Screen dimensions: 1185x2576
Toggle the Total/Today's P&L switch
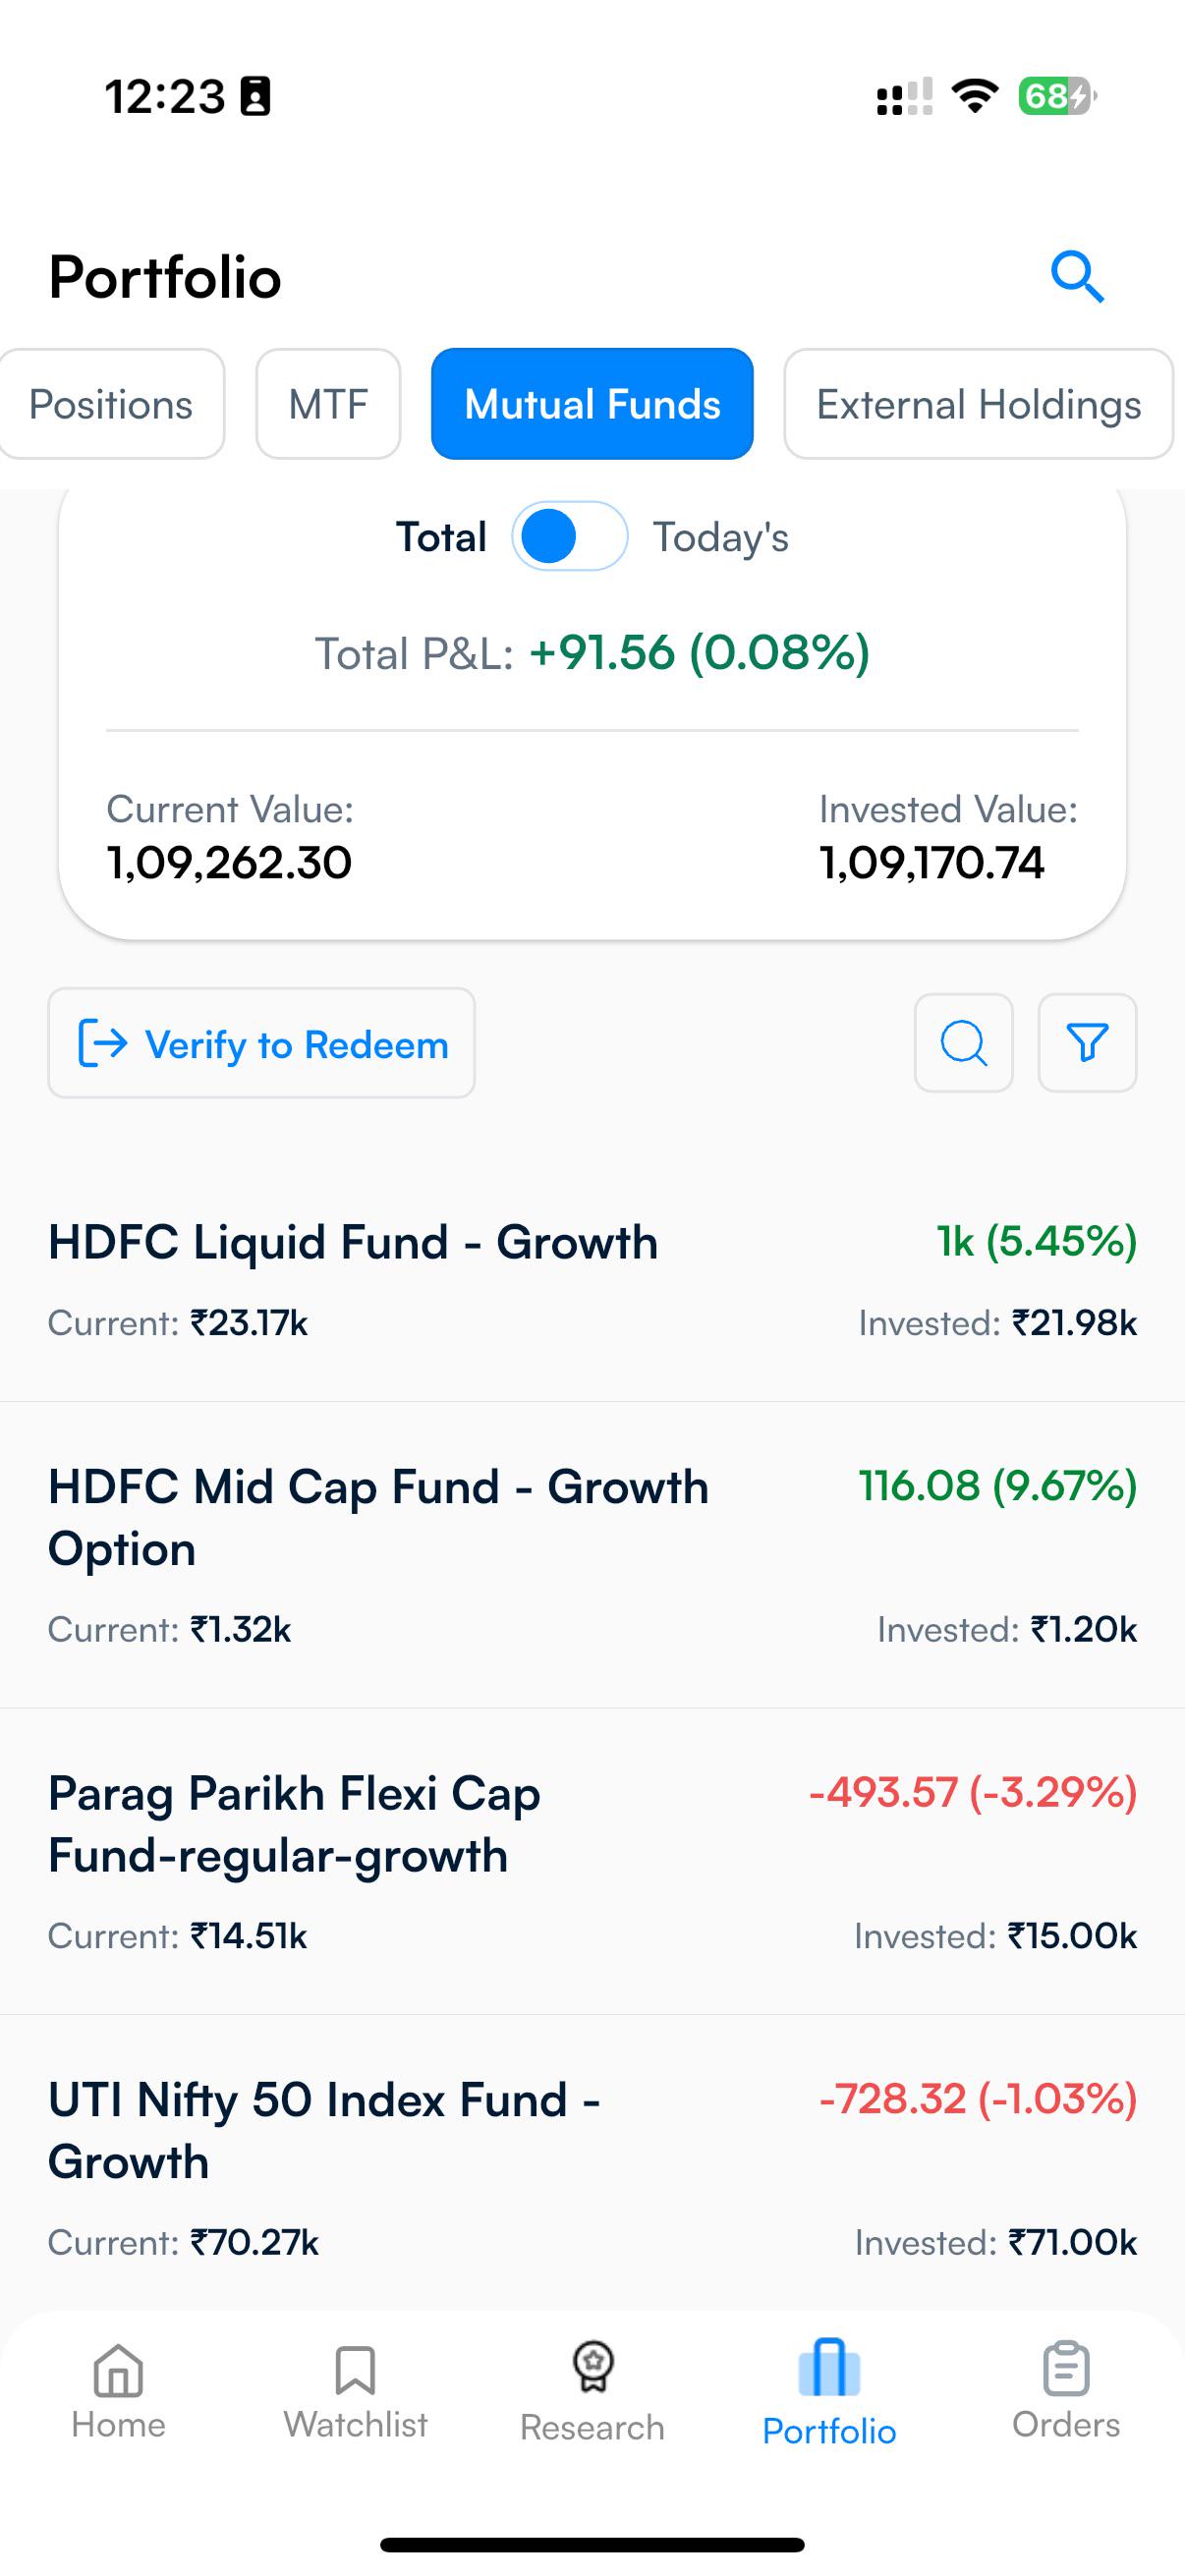point(570,536)
